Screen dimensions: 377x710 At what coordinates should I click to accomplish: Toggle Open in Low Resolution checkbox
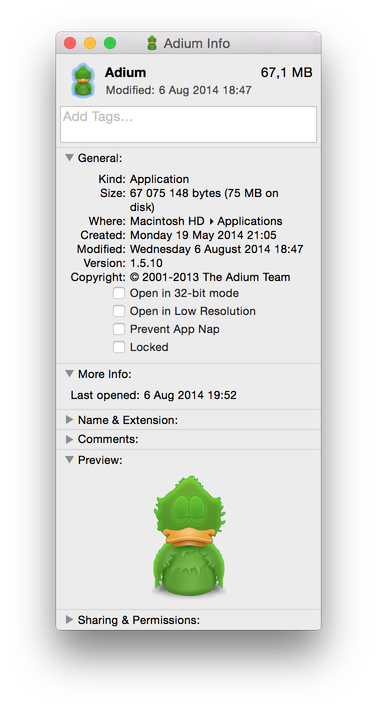tap(119, 311)
